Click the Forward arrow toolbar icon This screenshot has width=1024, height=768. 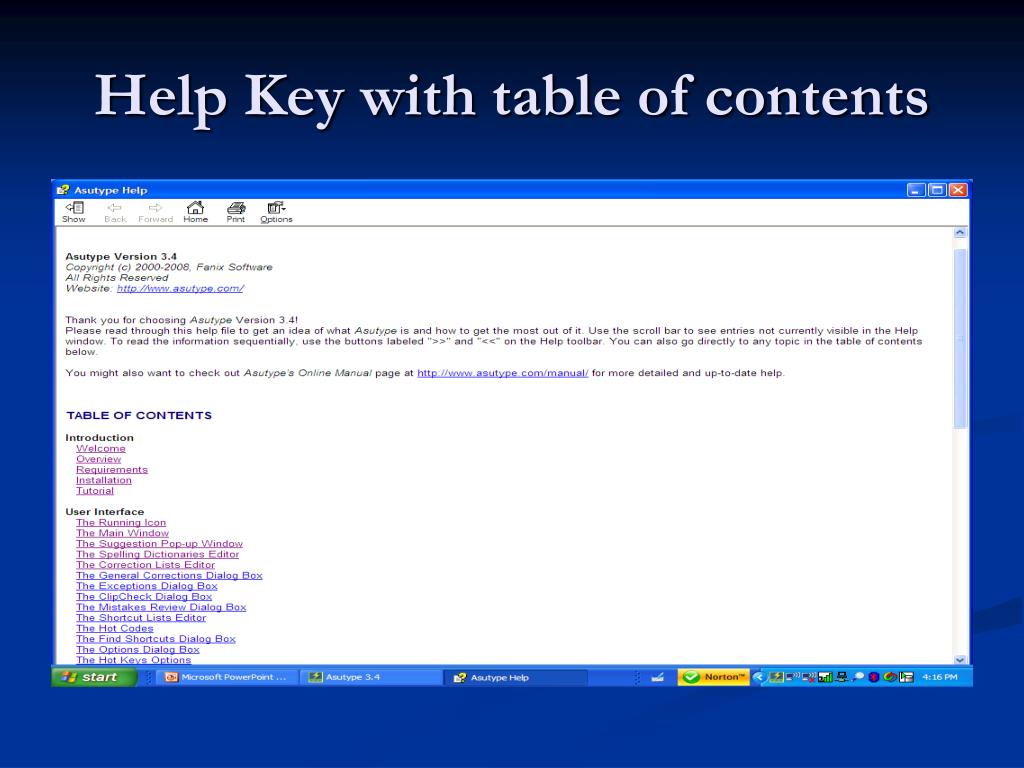pos(155,212)
